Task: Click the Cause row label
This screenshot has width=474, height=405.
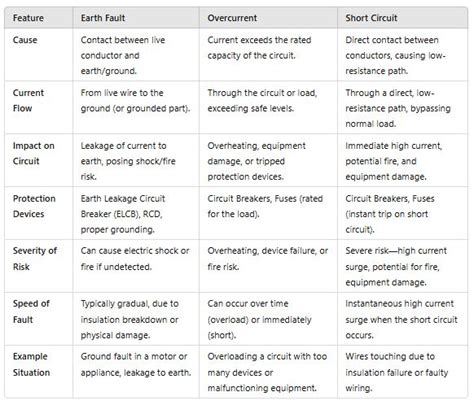Action: pos(25,40)
